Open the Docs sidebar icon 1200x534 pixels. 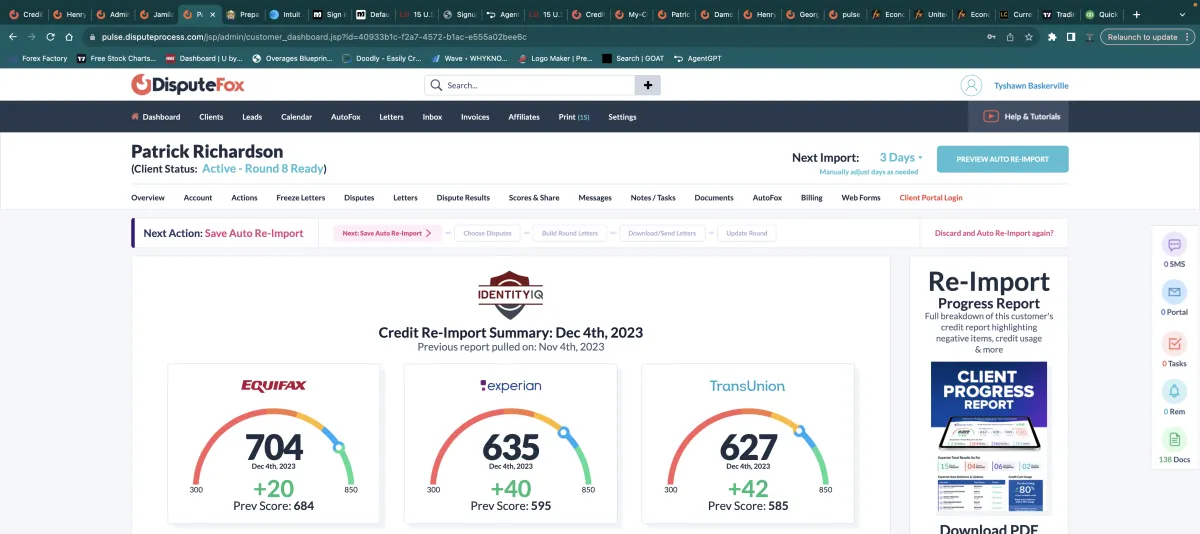tap(1174, 439)
